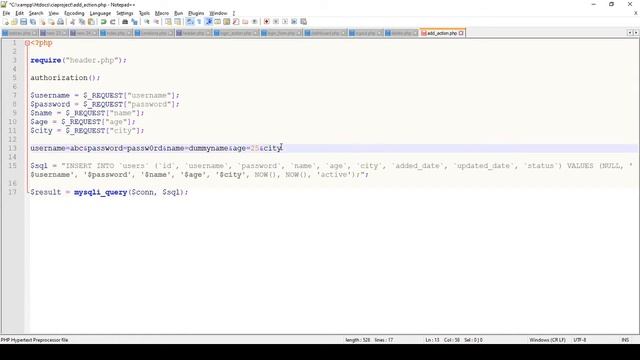Open the Run menu
The height and width of the screenshot is (360, 640).
pyautogui.click(x=178, y=13)
